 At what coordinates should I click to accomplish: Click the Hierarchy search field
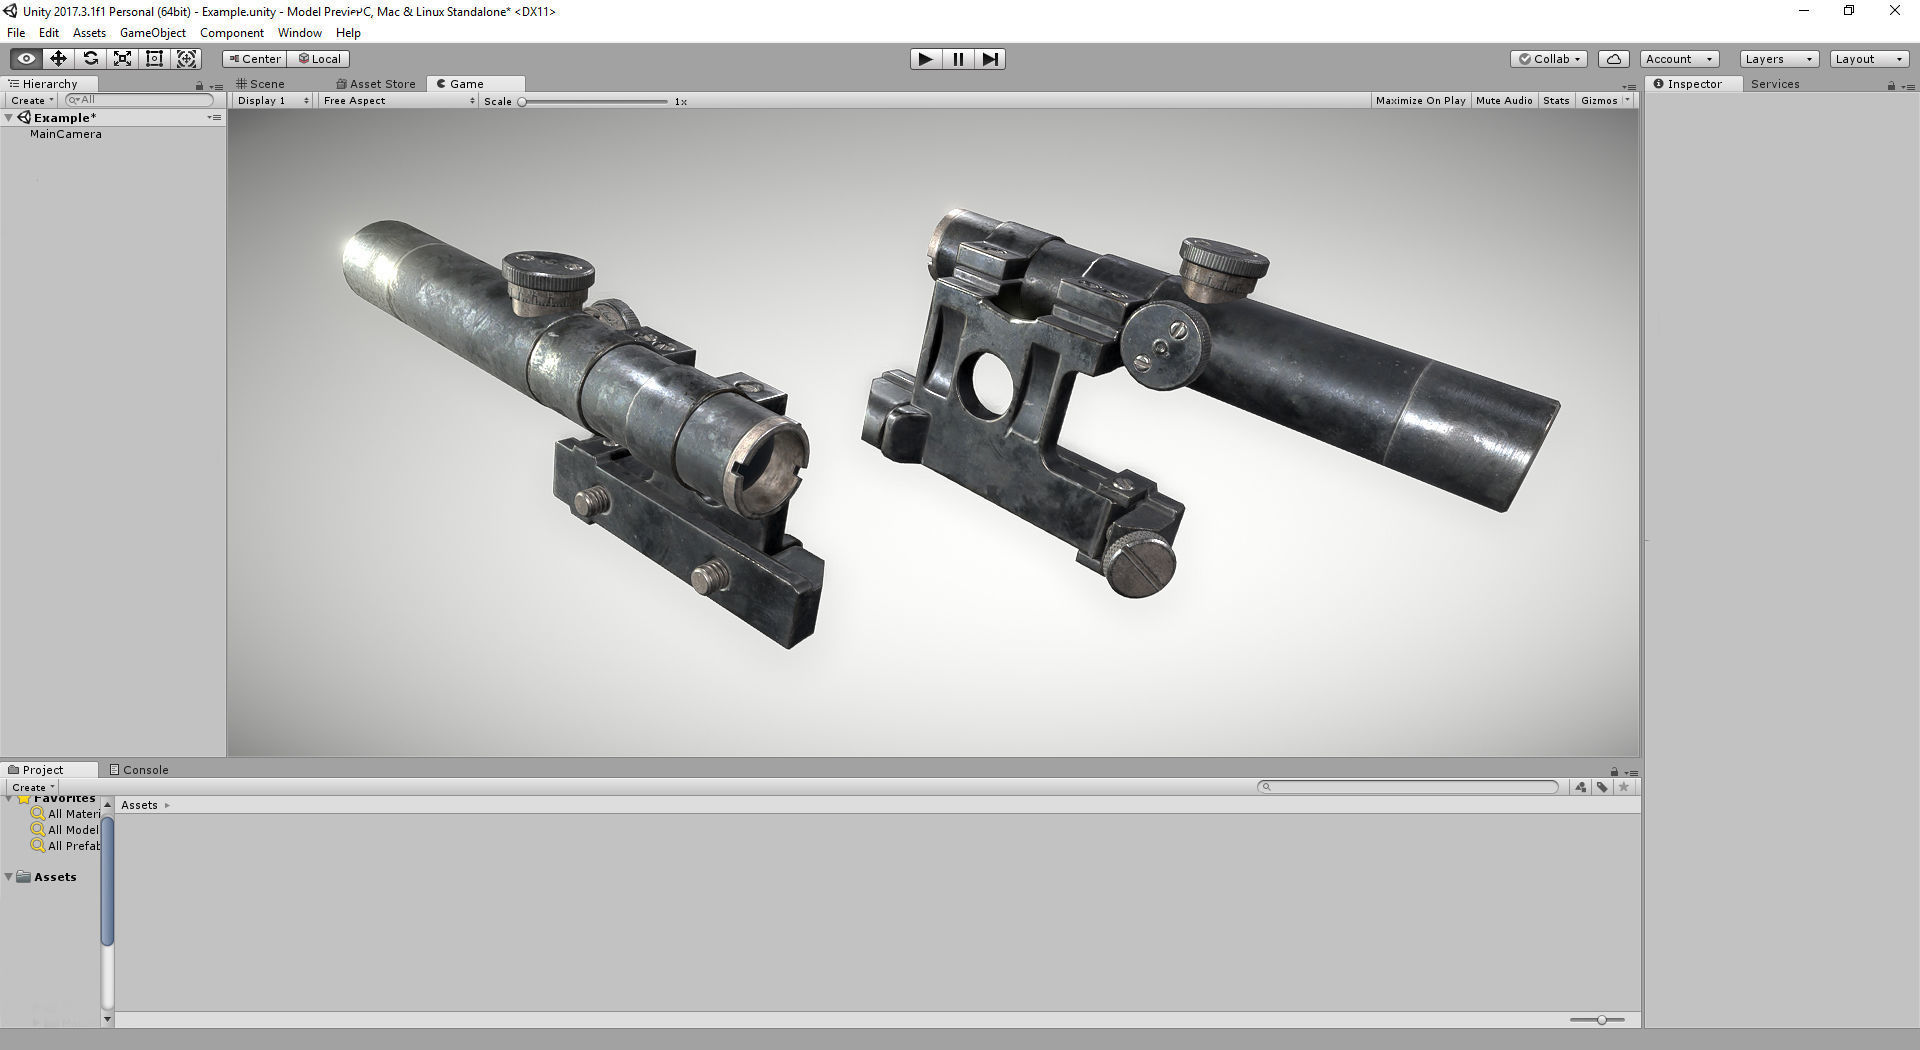point(139,100)
